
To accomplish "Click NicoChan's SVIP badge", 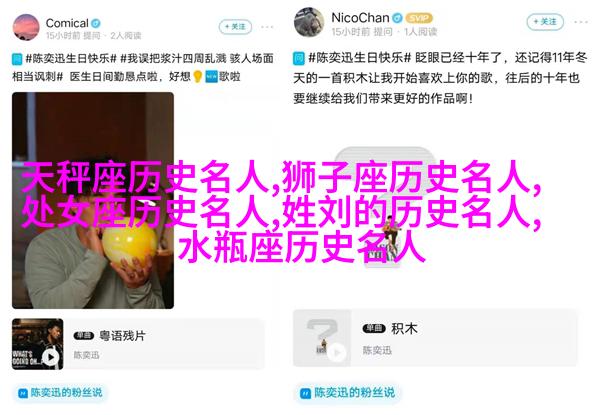I will coord(419,18).
